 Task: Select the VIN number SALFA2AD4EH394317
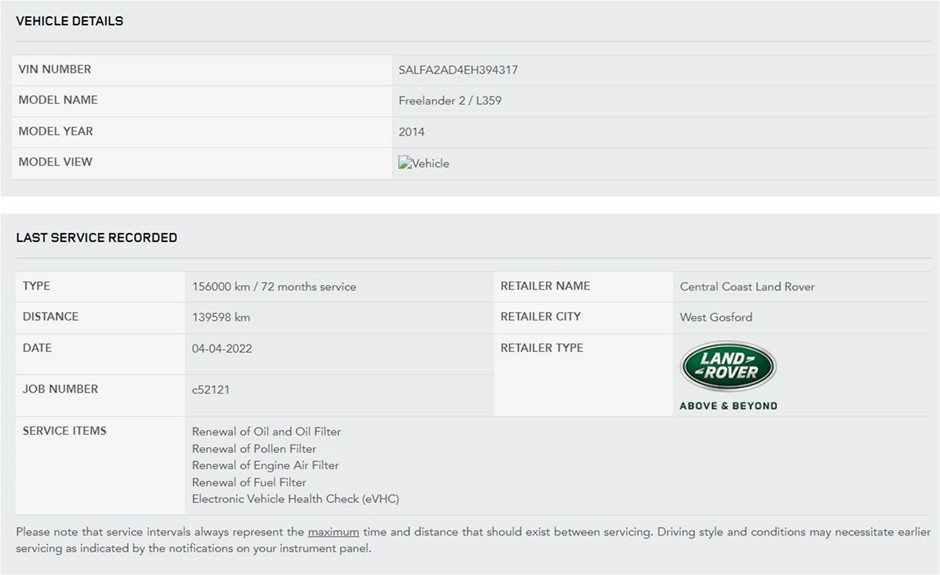(x=458, y=70)
